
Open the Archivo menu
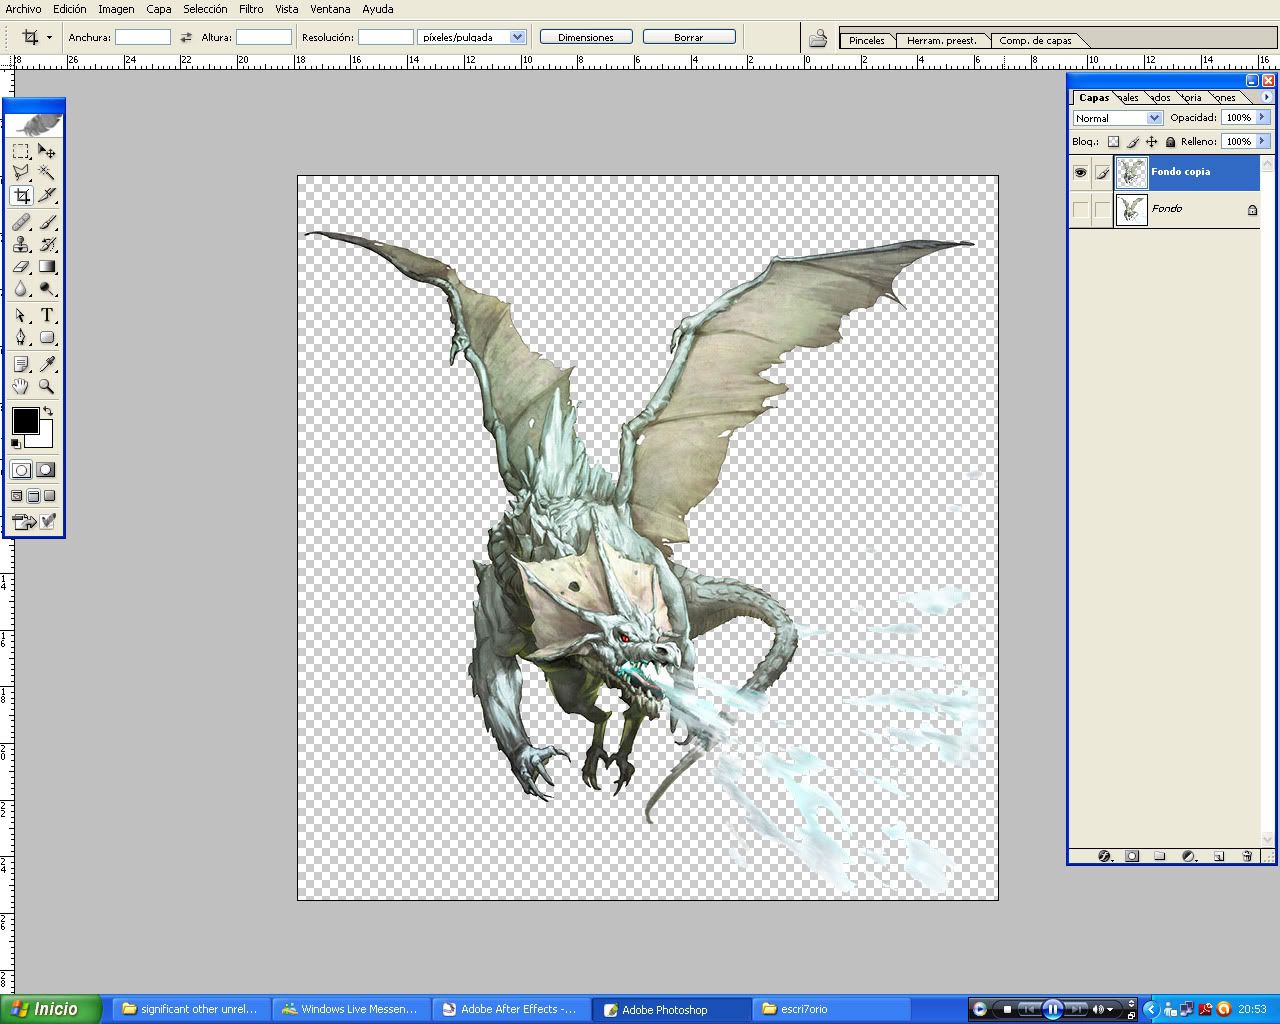(24, 9)
